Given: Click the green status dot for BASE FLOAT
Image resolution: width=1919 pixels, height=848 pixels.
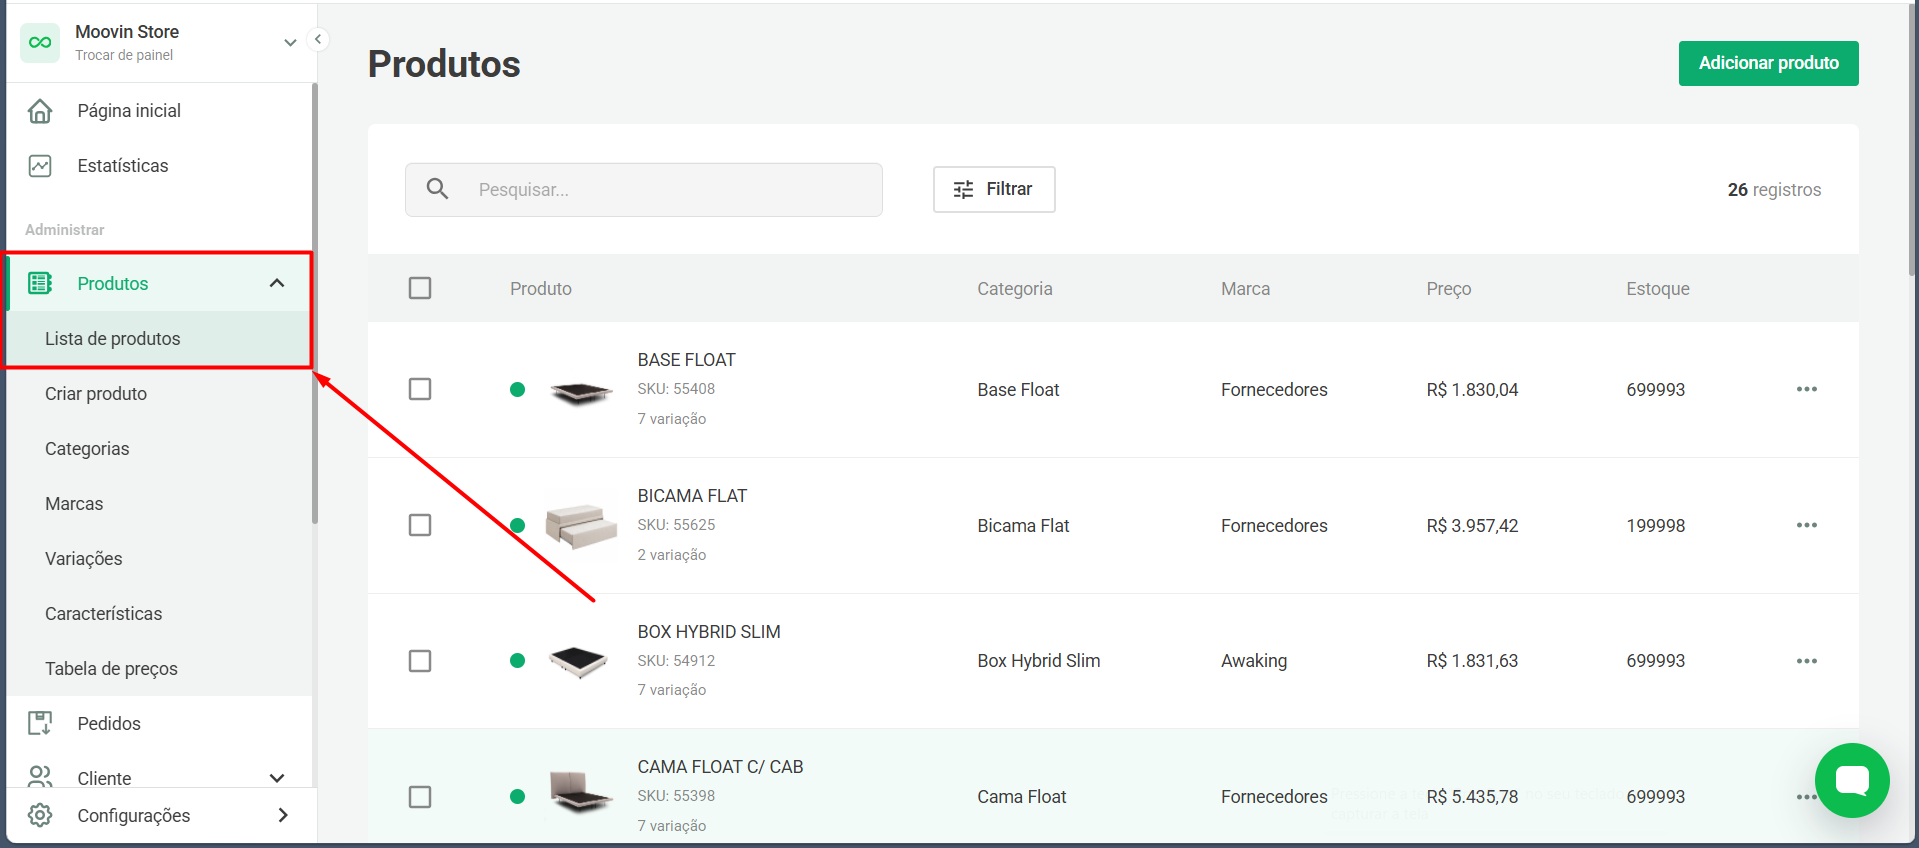Looking at the screenshot, I should (517, 390).
